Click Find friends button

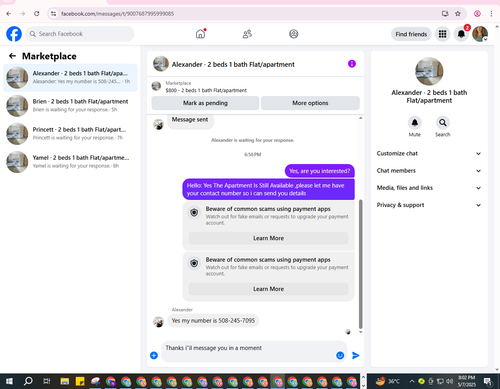point(411,34)
